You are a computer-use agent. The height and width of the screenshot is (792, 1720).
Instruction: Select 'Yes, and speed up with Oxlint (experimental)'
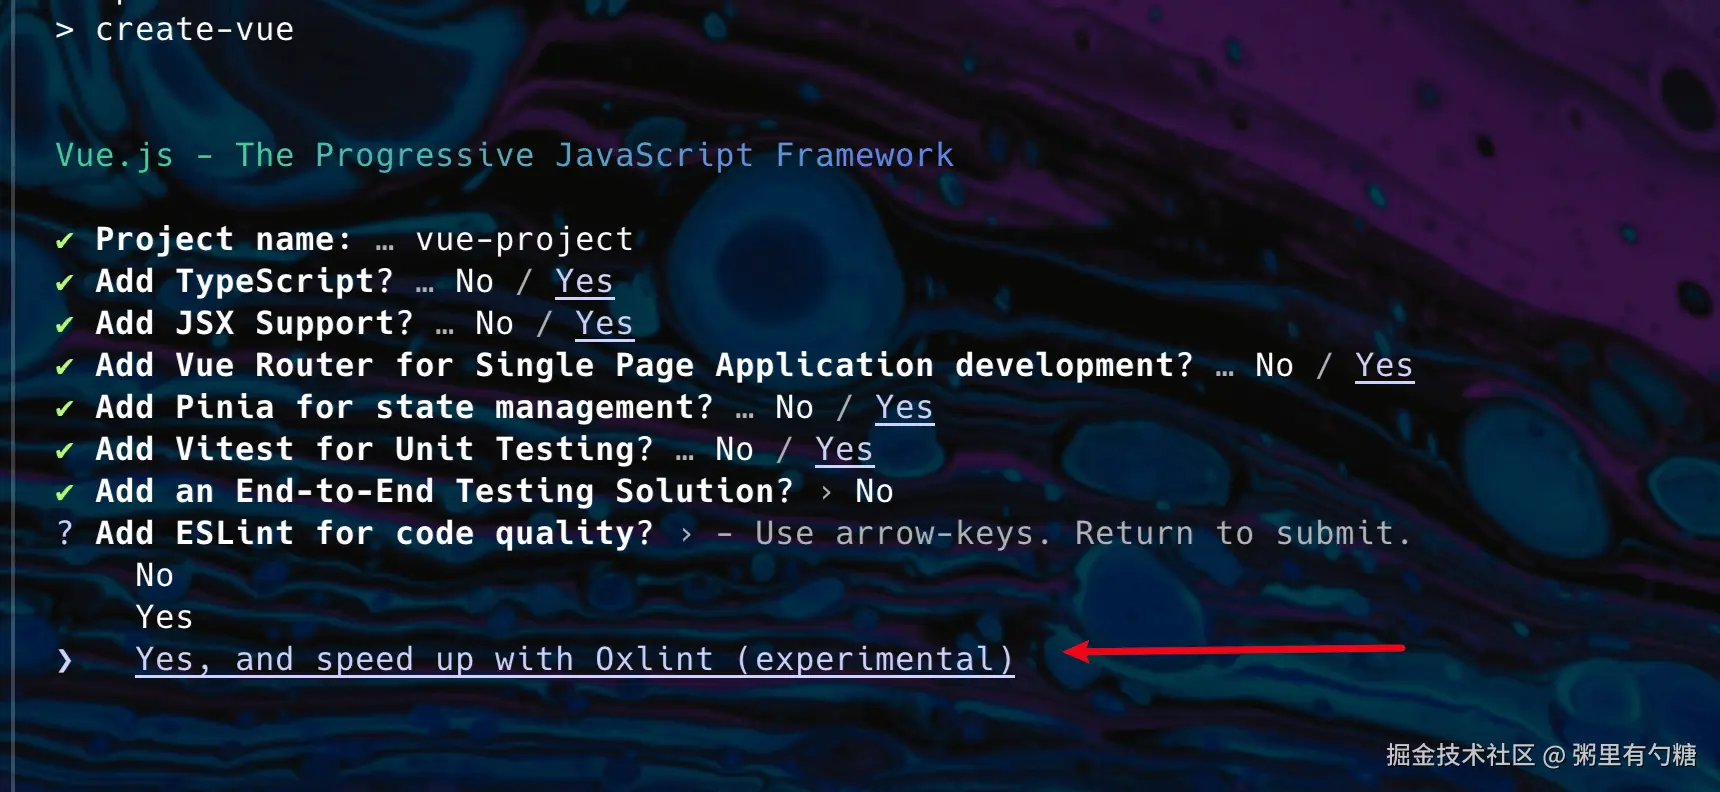575,660
